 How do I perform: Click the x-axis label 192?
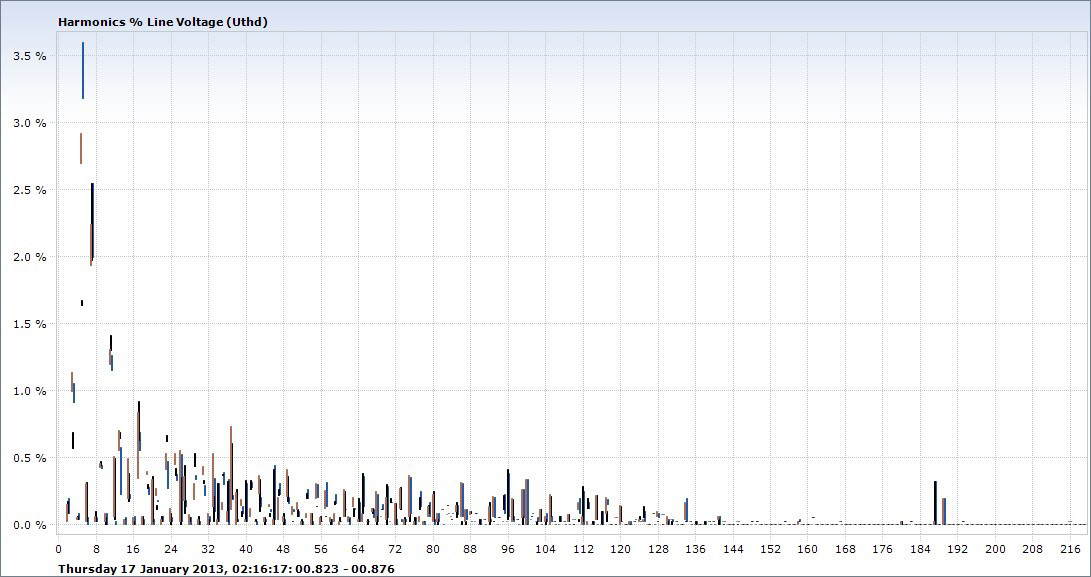958,549
